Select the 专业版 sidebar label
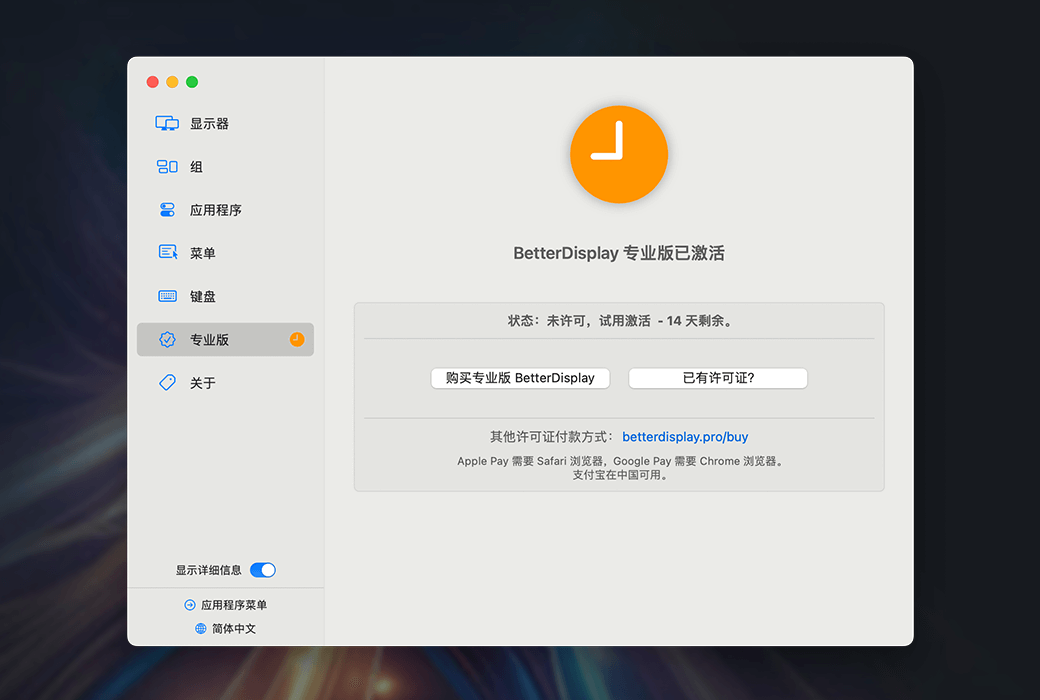Screen dimensions: 1040x700 [x=210, y=340]
